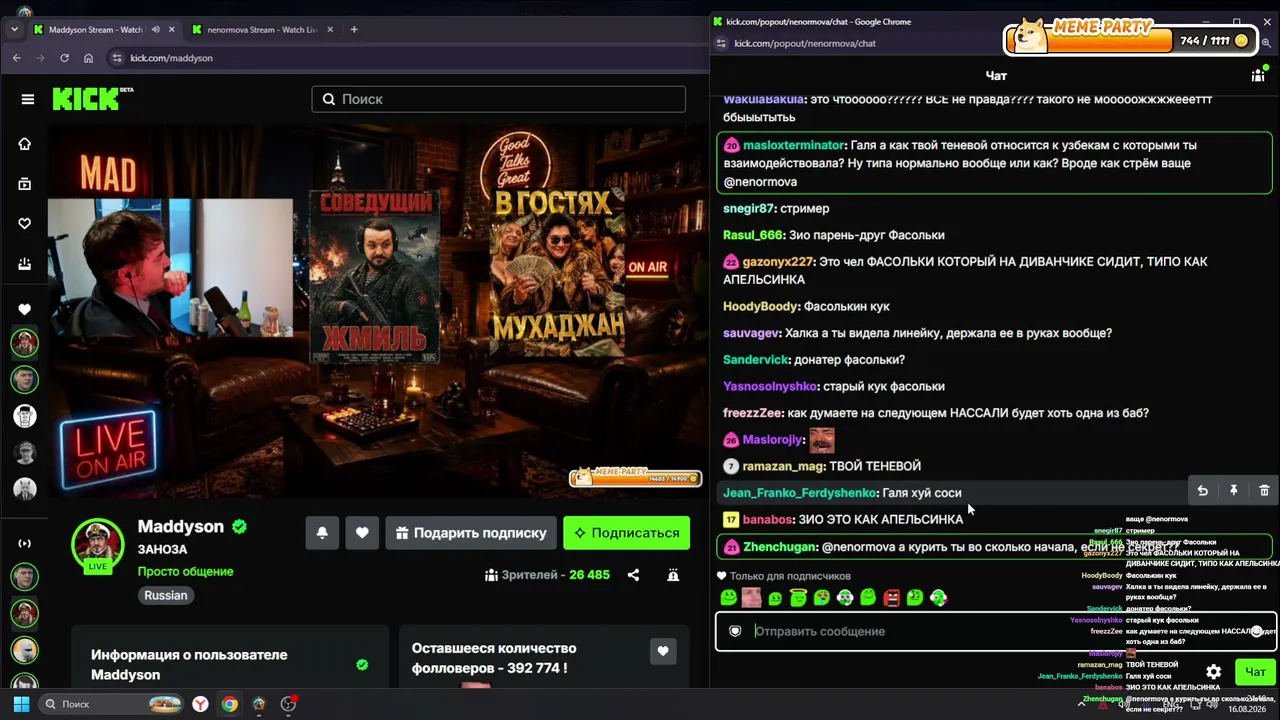This screenshot has width=1280, height=720.
Task: Open Zhenchugan's username in chat
Action: pyautogui.click(x=779, y=547)
